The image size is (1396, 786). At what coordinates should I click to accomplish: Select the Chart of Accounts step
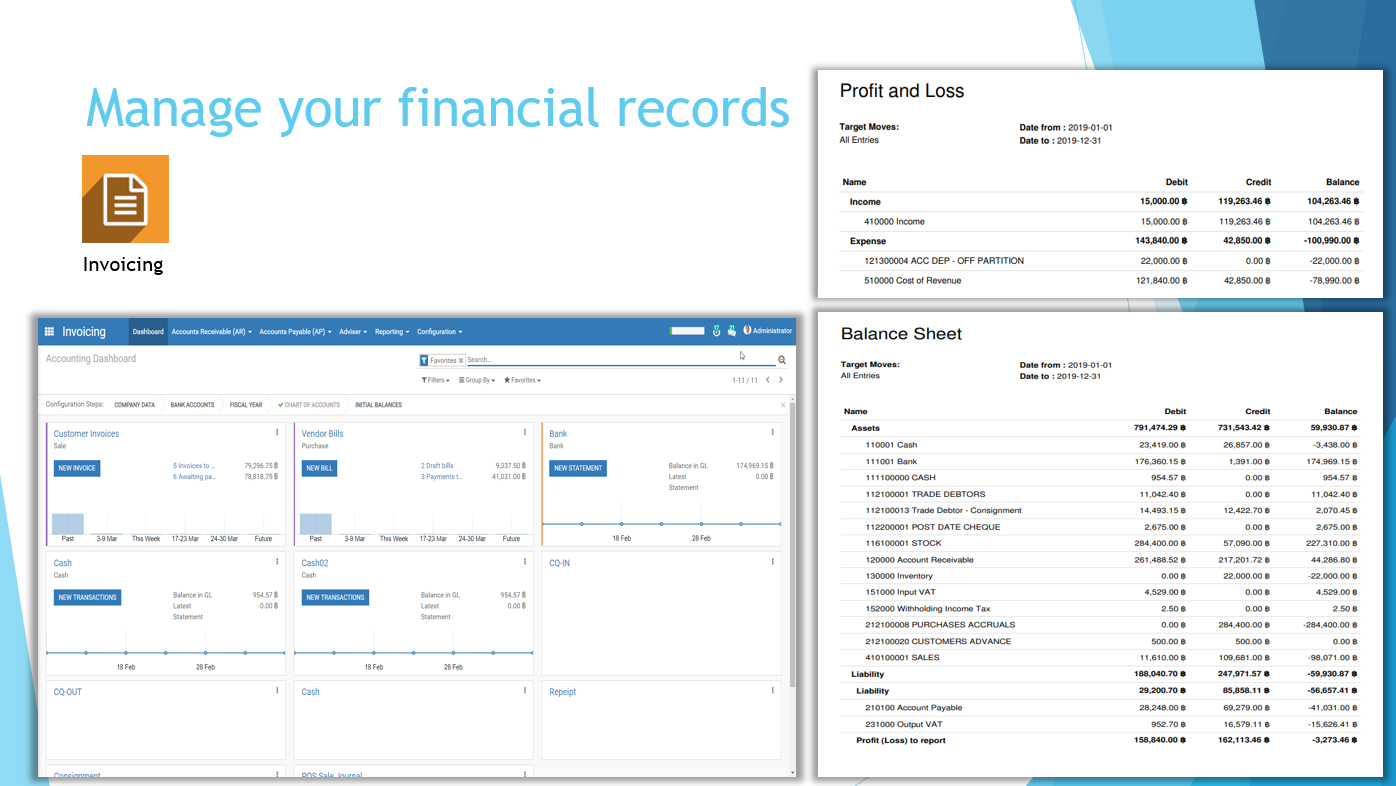310,405
